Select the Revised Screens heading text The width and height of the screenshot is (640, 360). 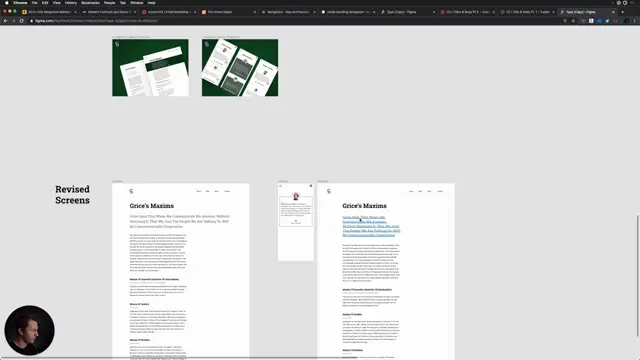[72, 195]
